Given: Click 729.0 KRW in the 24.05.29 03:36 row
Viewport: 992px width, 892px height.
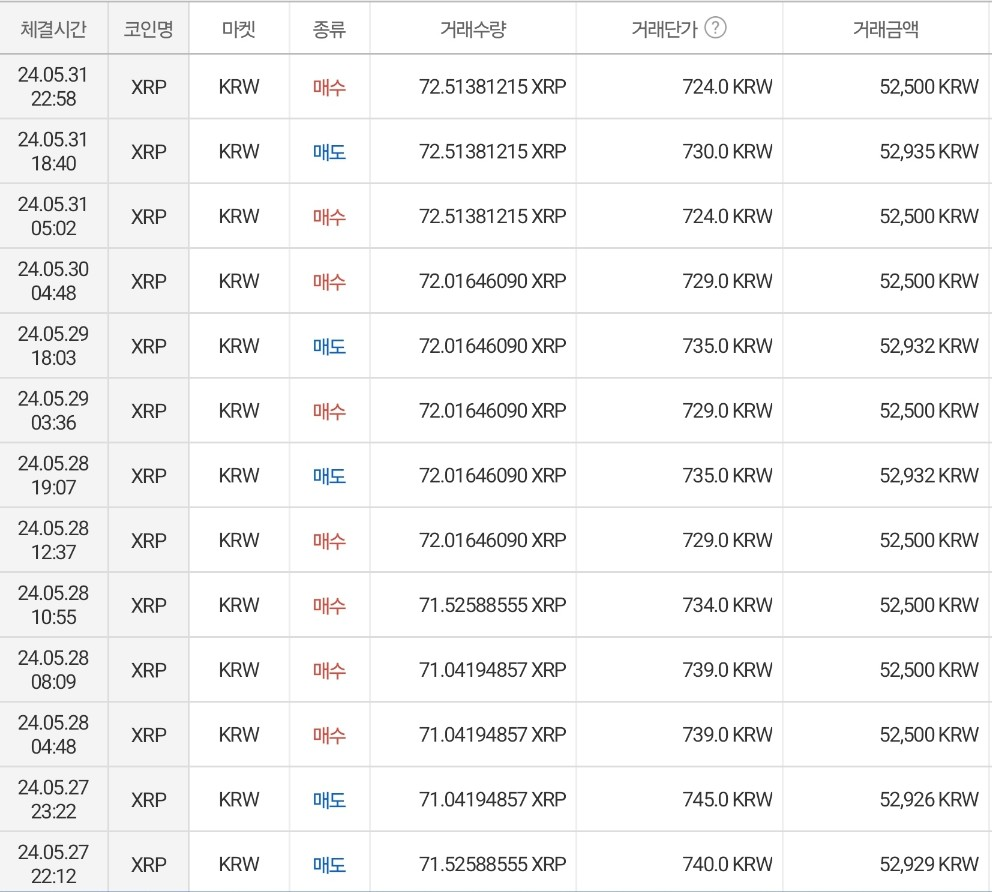Looking at the screenshot, I should click(x=728, y=411).
